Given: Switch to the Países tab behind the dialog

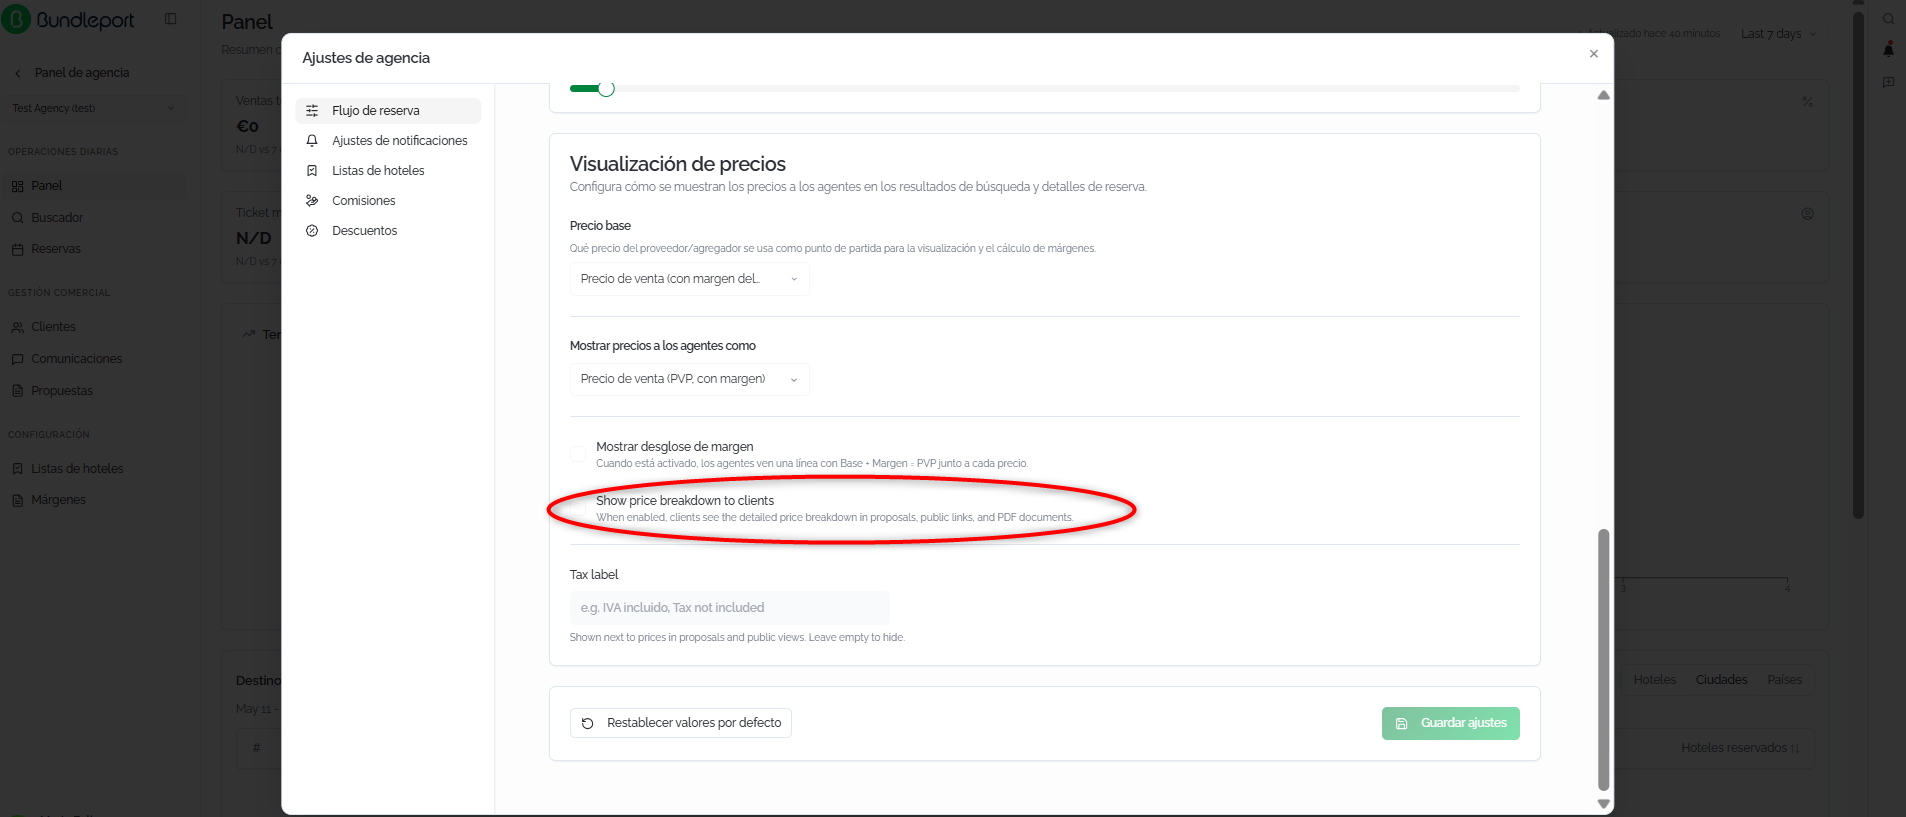Looking at the screenshot, I should click(1784, 680).
